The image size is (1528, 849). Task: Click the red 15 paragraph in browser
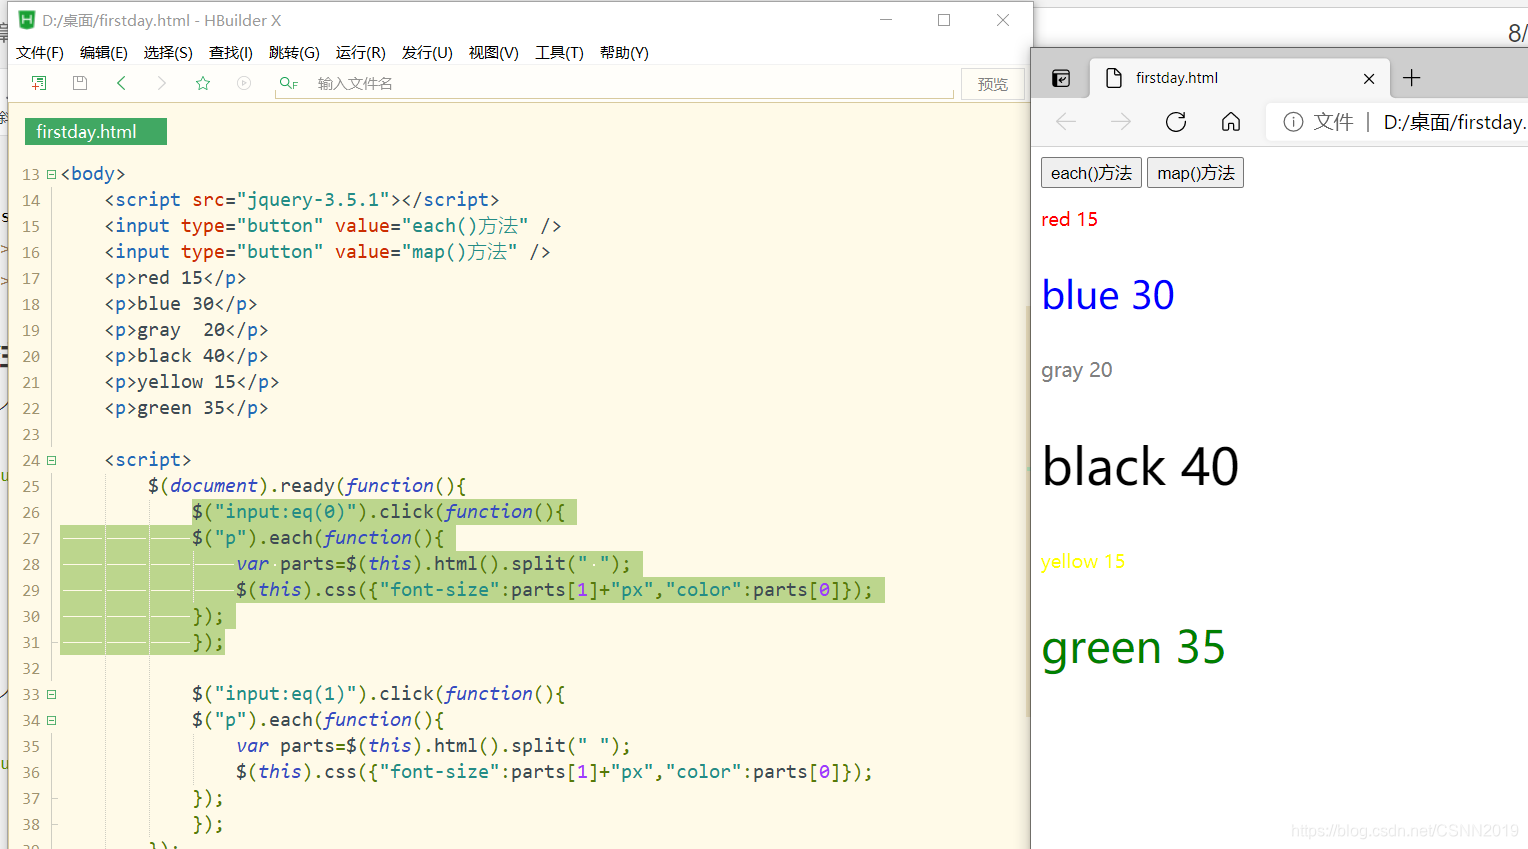point(1069,219)
